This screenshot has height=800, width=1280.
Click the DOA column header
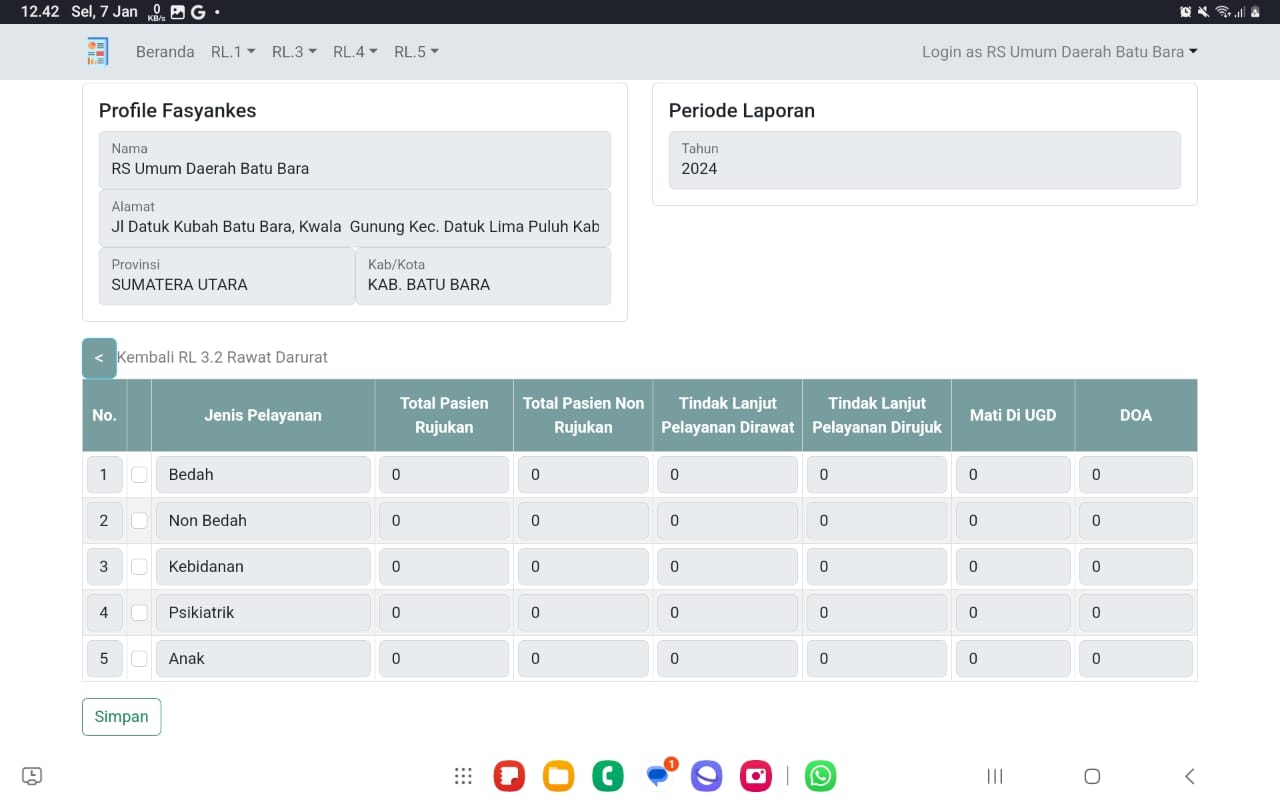pos(1136,415)
